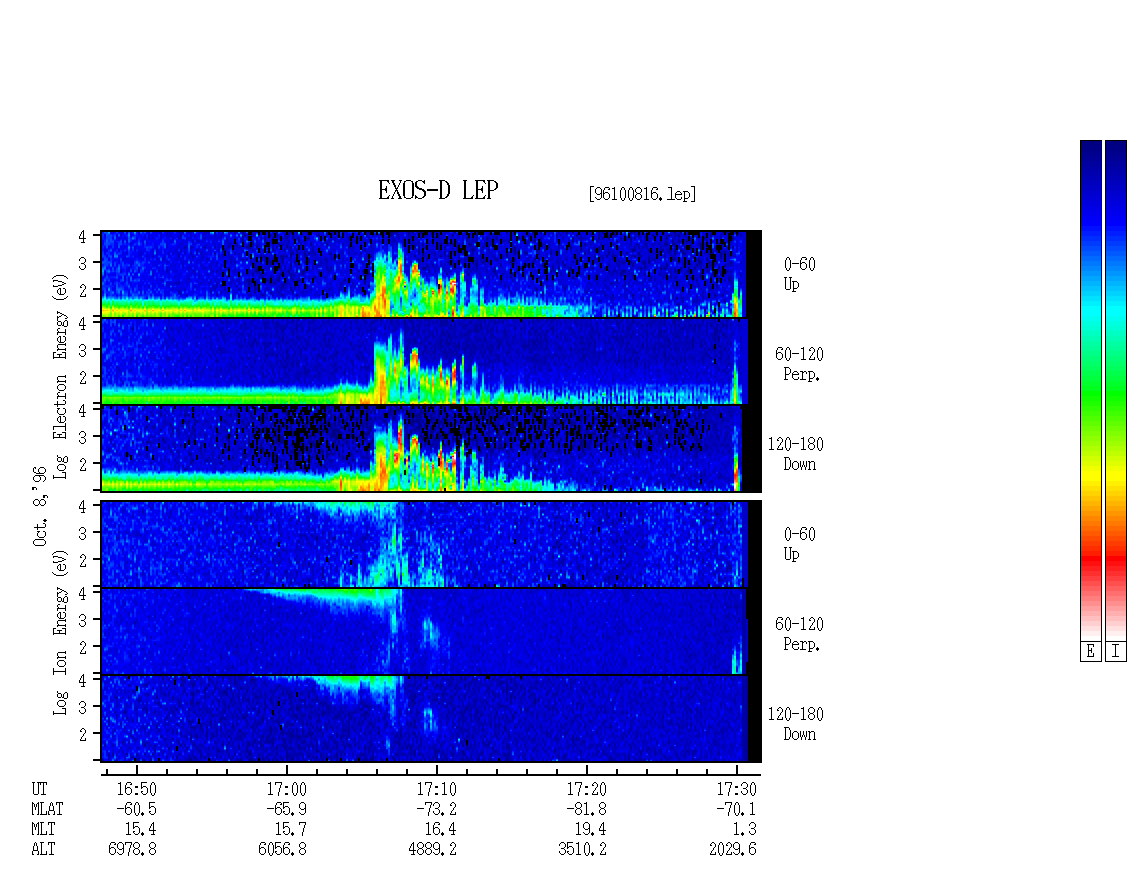Click the MLAT value -60.5

(x=136, y=809)
